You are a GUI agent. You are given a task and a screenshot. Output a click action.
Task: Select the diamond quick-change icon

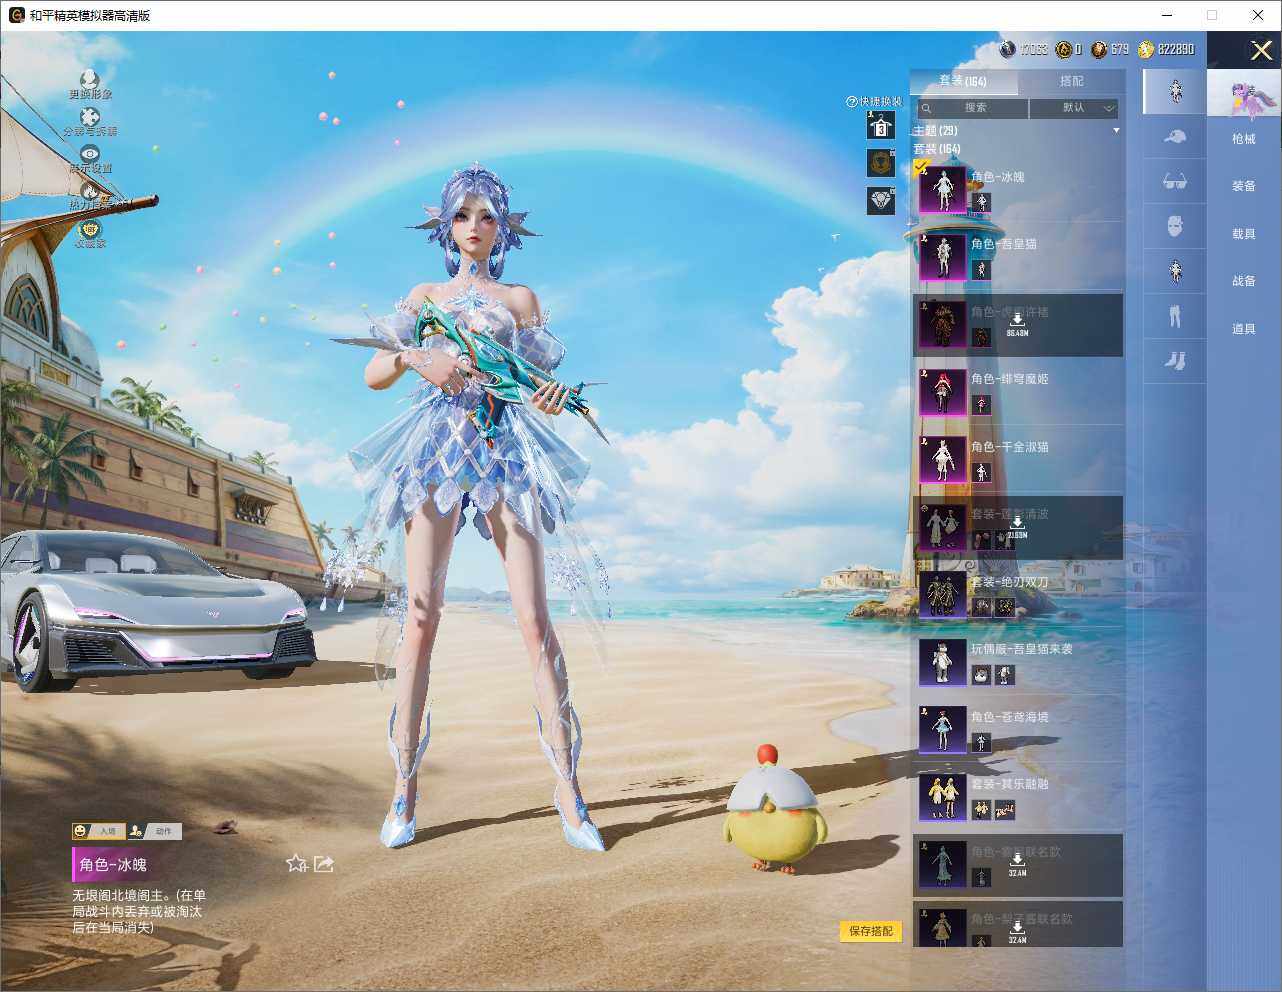tap(880, 201)
